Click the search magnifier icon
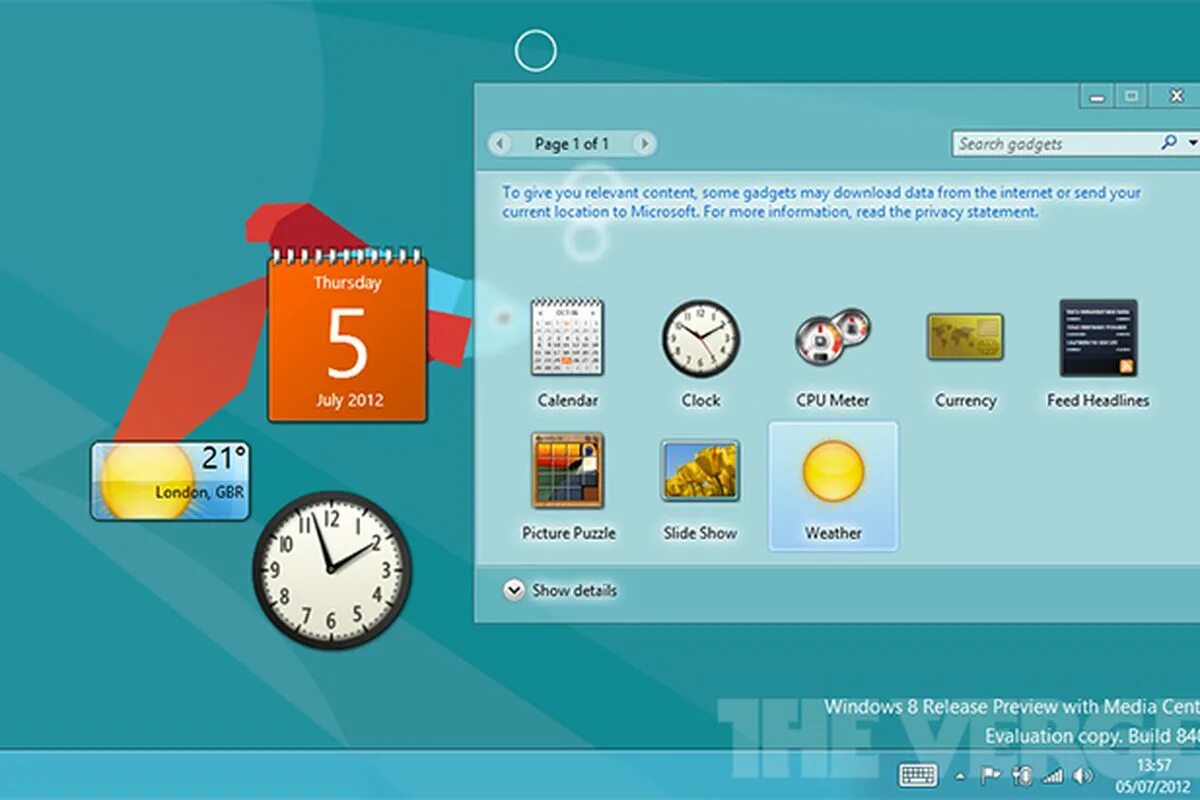The image size is (1200, 800). point(1169,143)
